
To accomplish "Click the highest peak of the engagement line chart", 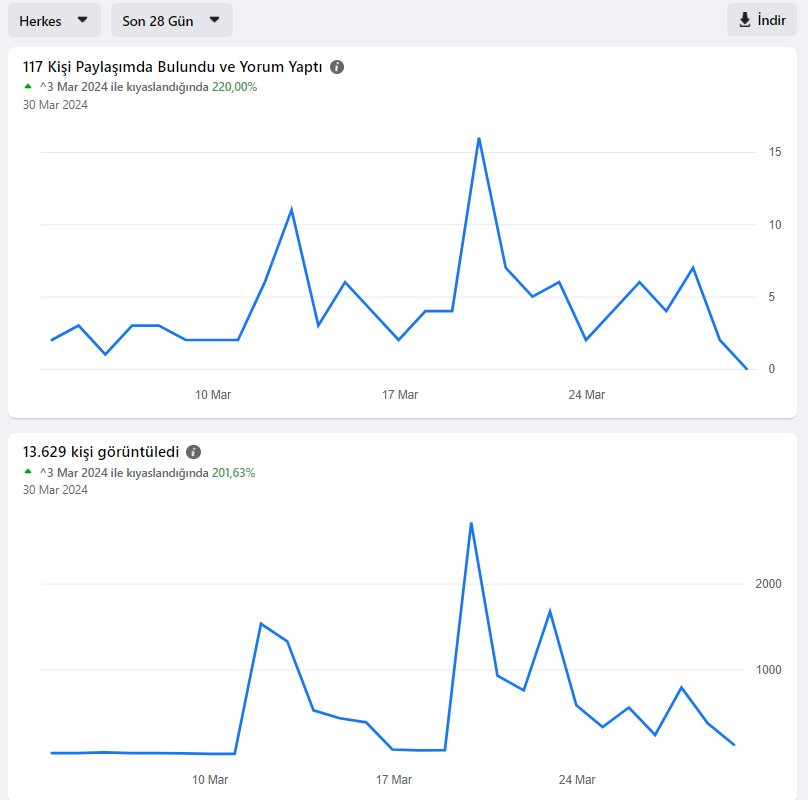I will 479,139.
